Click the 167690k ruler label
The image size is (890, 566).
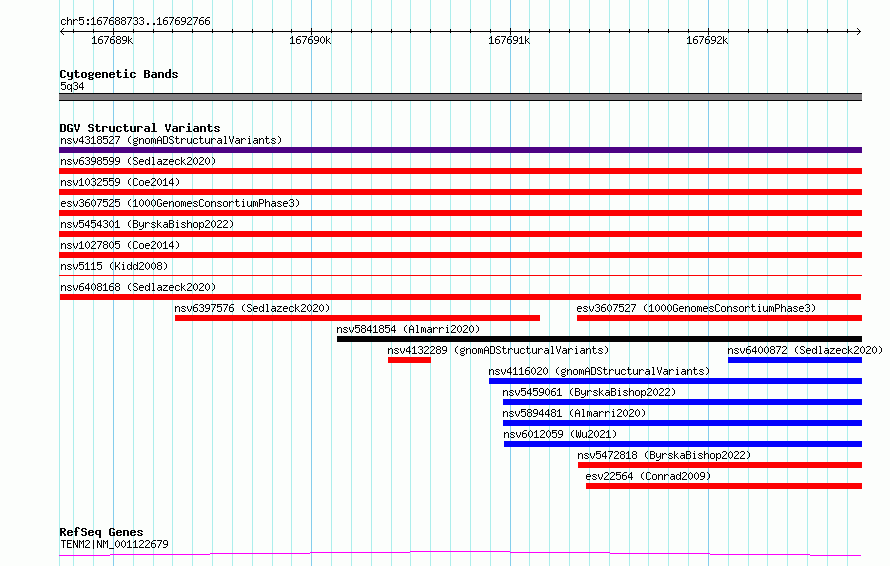coord(310,40)
